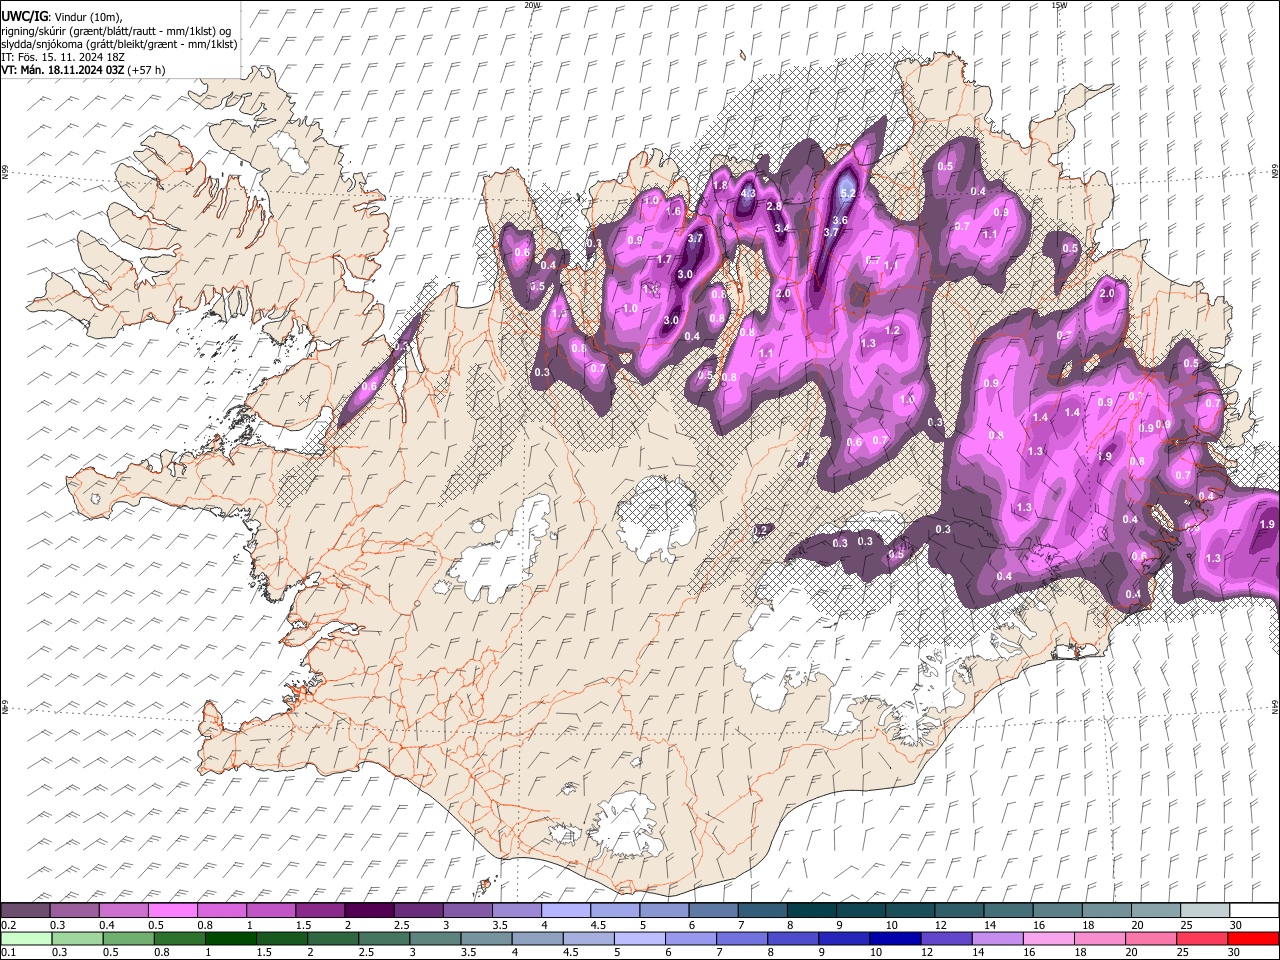The image size is (1280, 960).
Task: Click the 1.7 precipitation value label
Action: tap(664, 260)
